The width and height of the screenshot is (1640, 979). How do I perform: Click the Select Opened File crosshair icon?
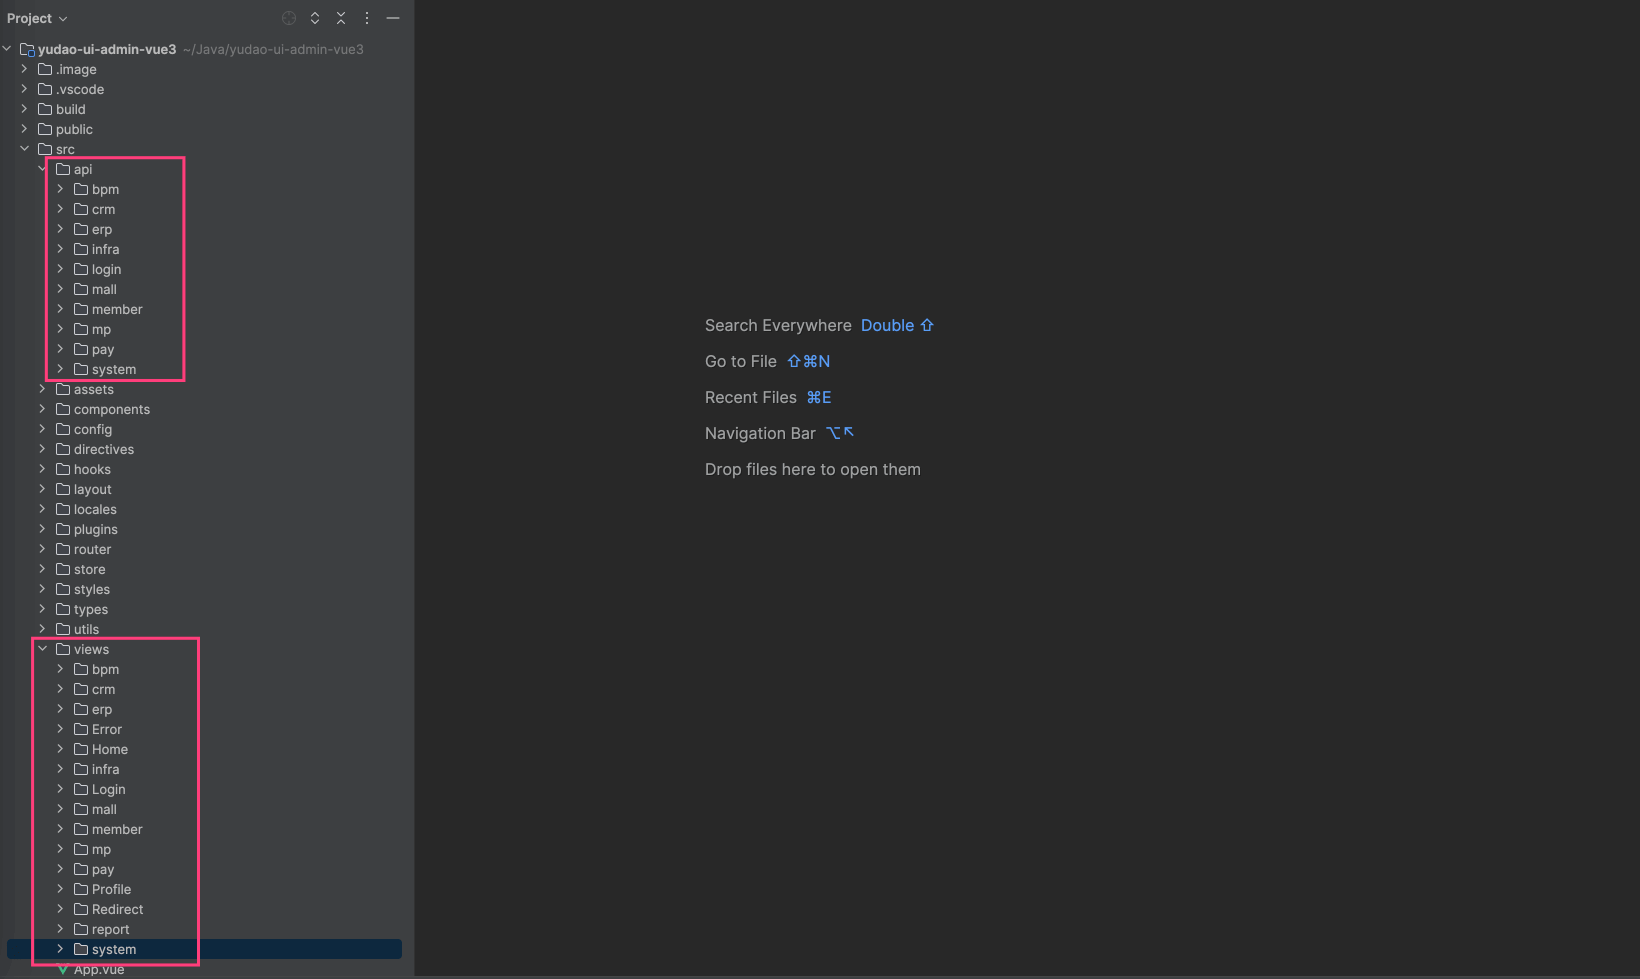[x=289, y=18]
